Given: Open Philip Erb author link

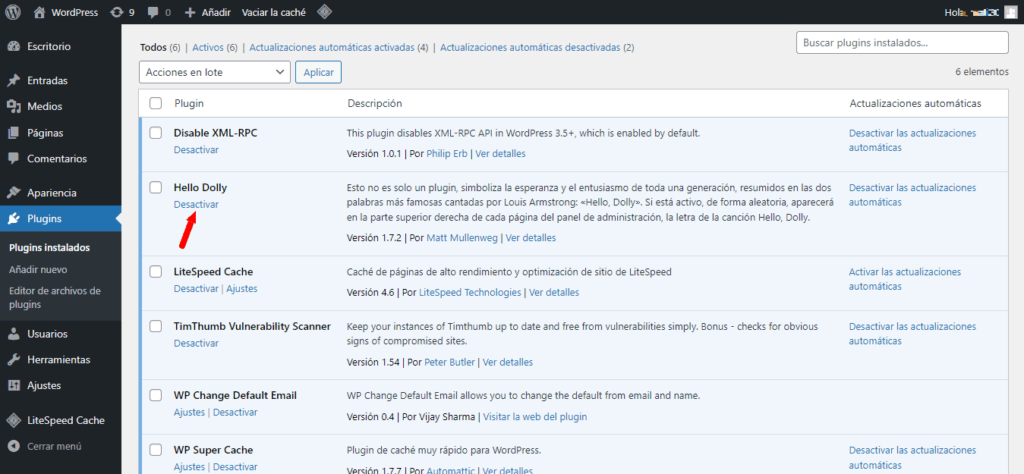Looking at the screenshot, I should 447,154.
